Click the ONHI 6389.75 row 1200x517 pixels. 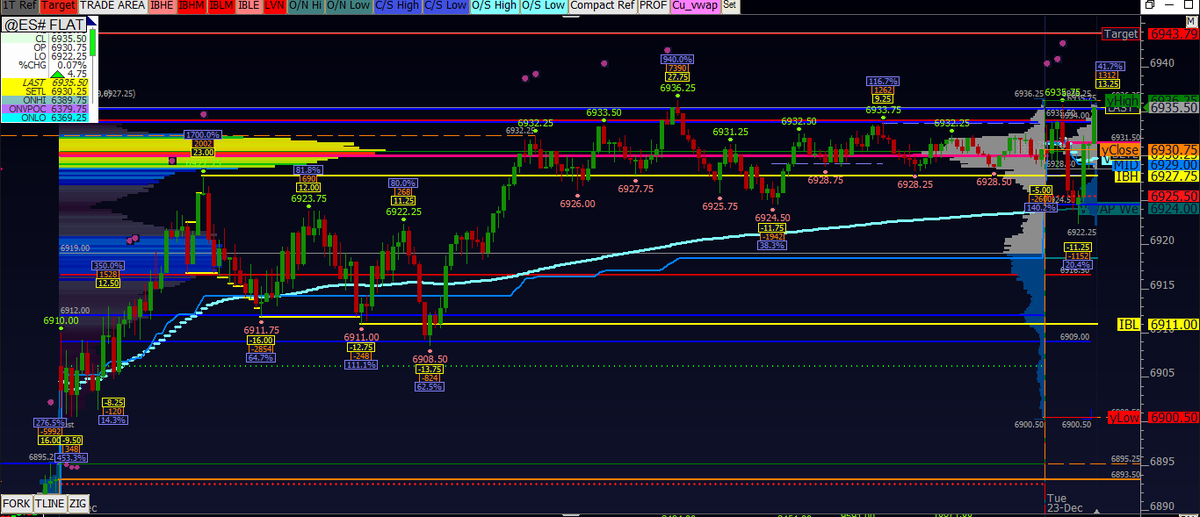pyautogui.click(x=45, y=102)
